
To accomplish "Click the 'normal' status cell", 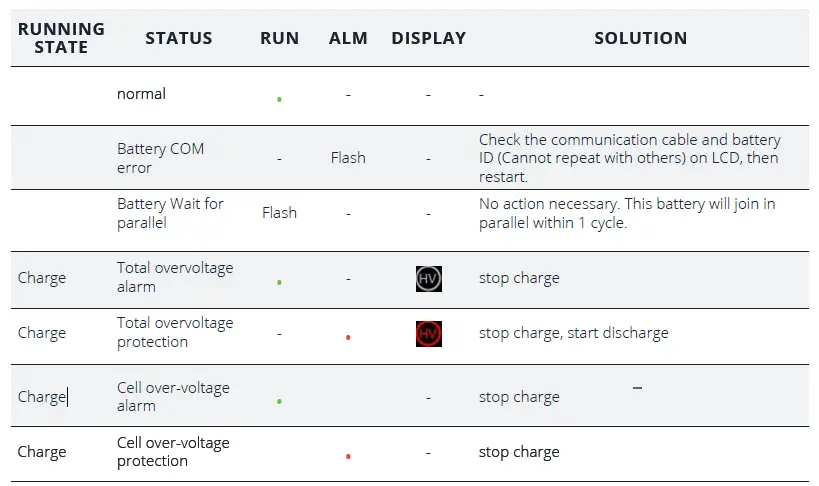I will coord(141,94).
